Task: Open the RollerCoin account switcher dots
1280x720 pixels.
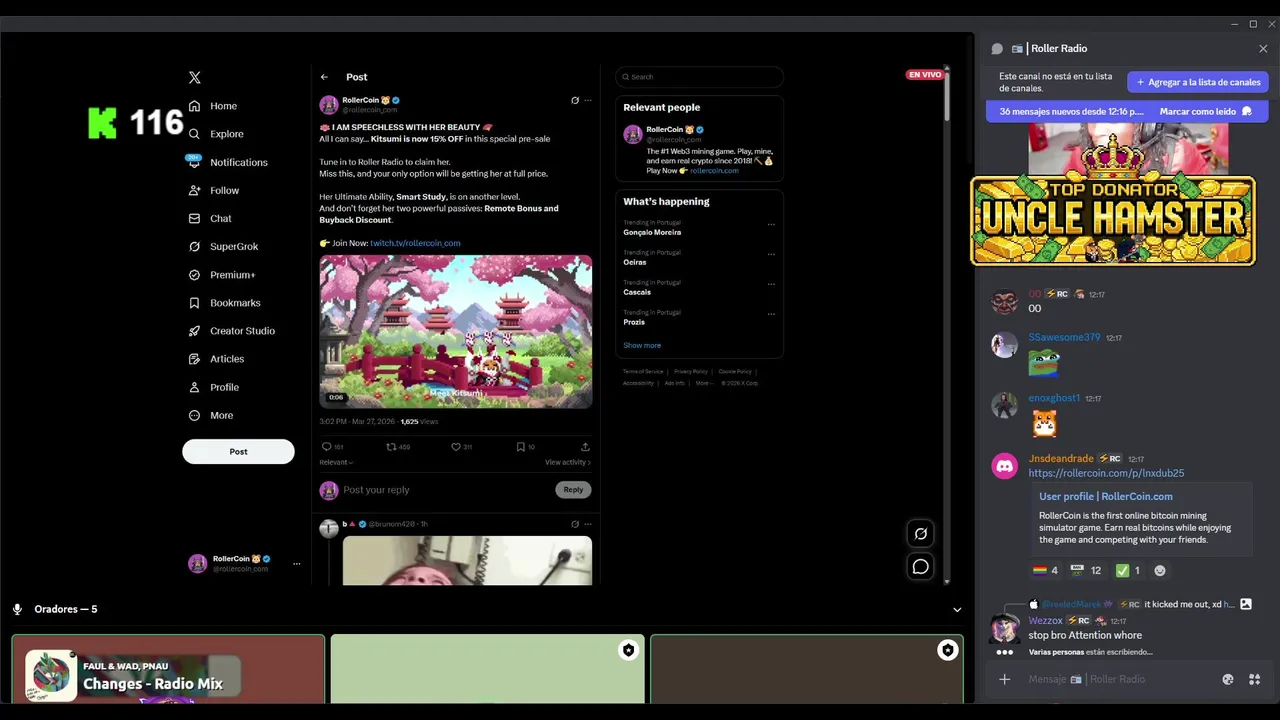Action: 296,564
